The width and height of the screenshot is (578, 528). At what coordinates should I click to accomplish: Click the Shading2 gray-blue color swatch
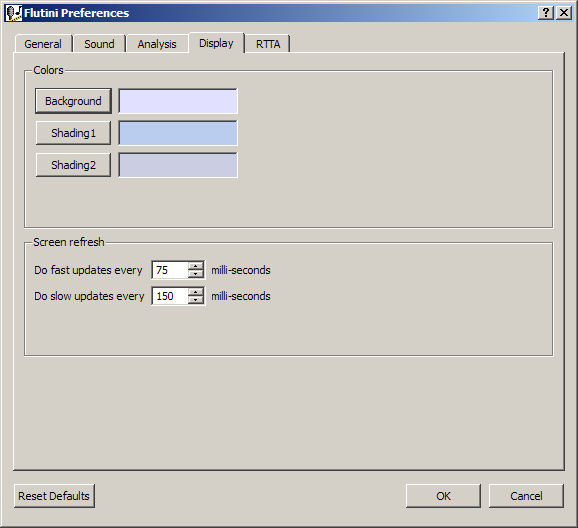coord(178,165)
